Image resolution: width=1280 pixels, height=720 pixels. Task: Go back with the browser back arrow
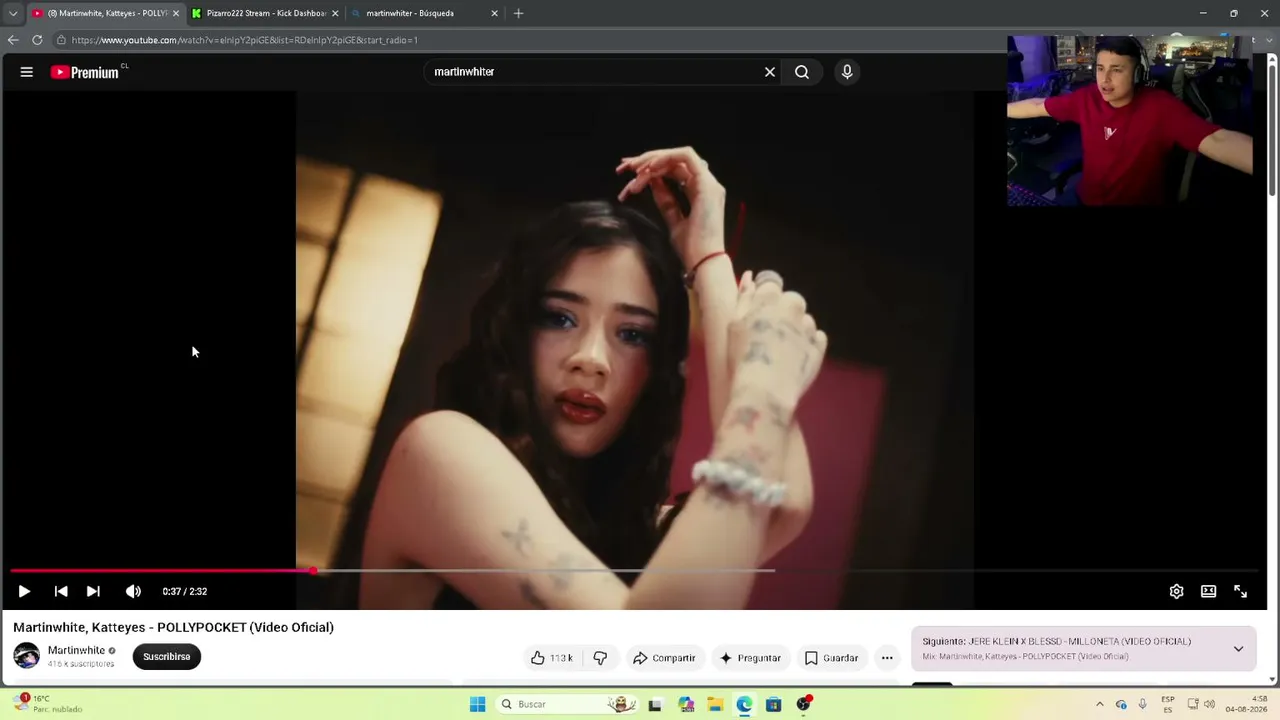pos(13,40)
